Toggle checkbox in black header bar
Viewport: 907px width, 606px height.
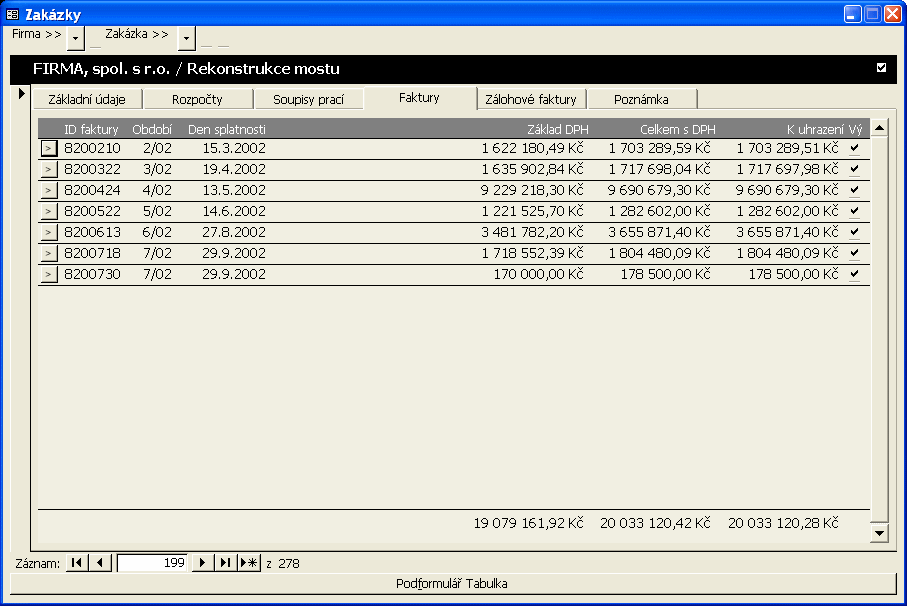(x=881, y=68)
